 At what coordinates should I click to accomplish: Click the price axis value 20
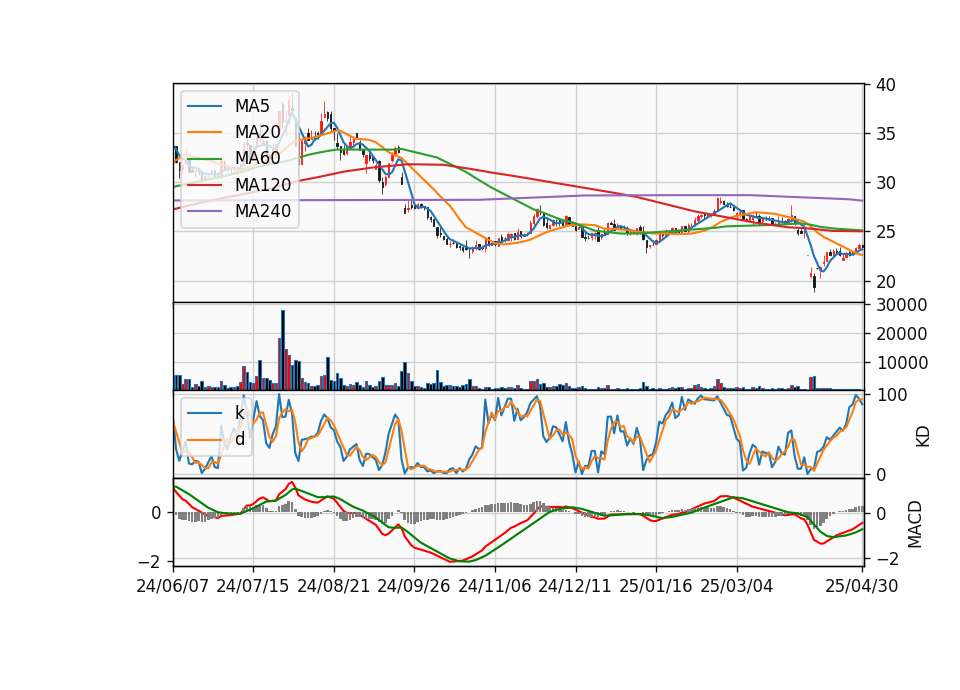[886, 282]
